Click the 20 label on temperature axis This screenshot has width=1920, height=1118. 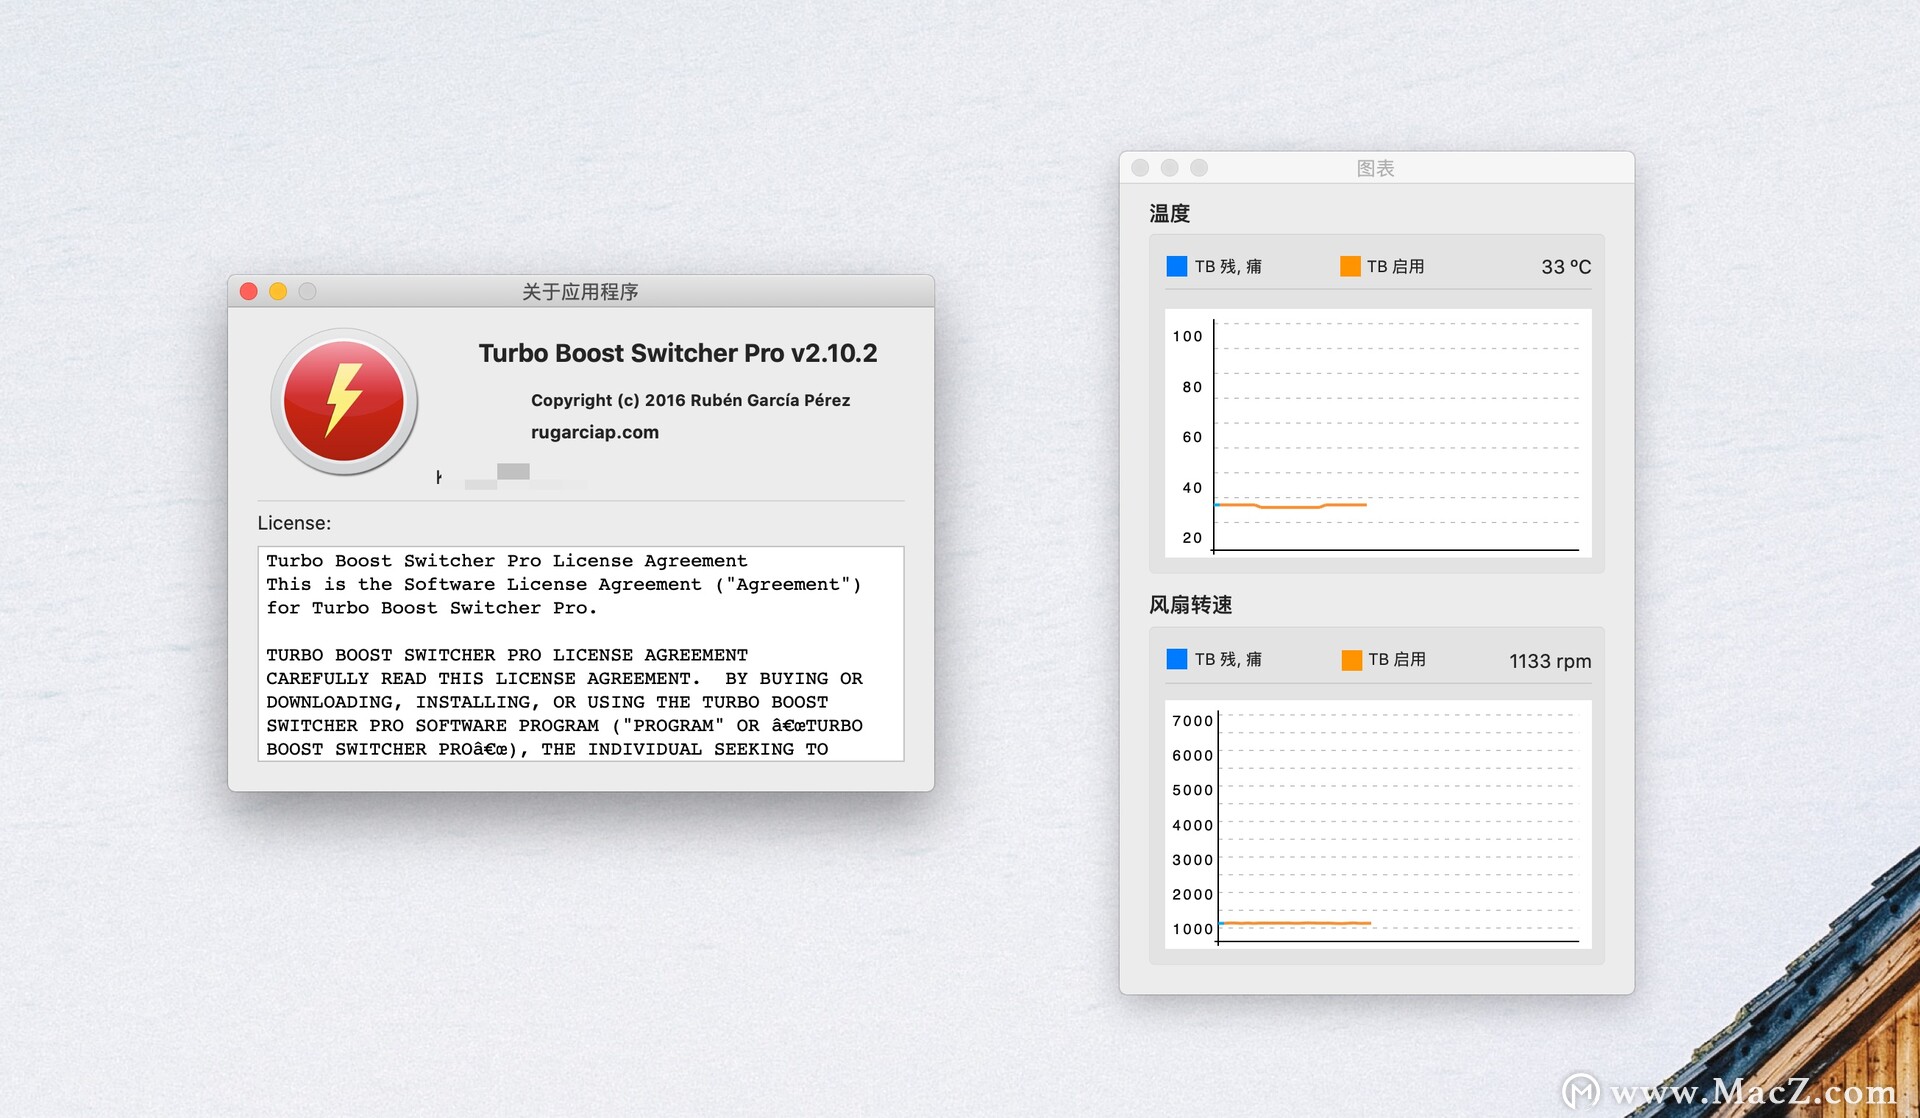1192,538
